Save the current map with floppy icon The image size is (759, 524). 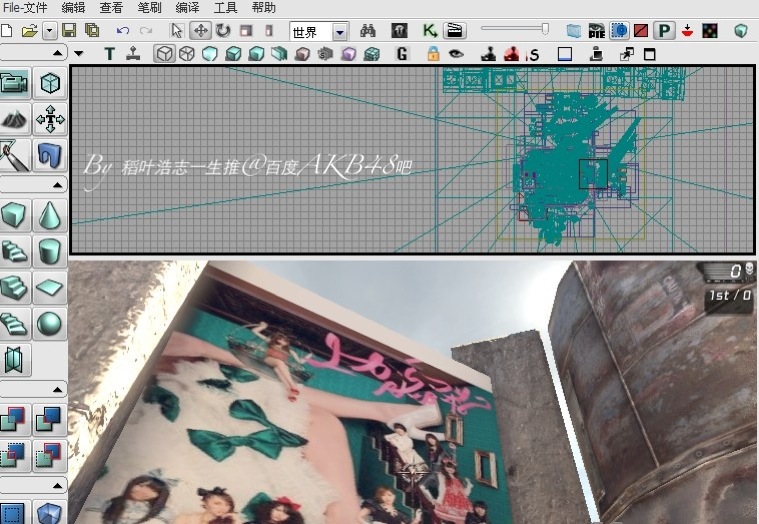click(69, 31)
